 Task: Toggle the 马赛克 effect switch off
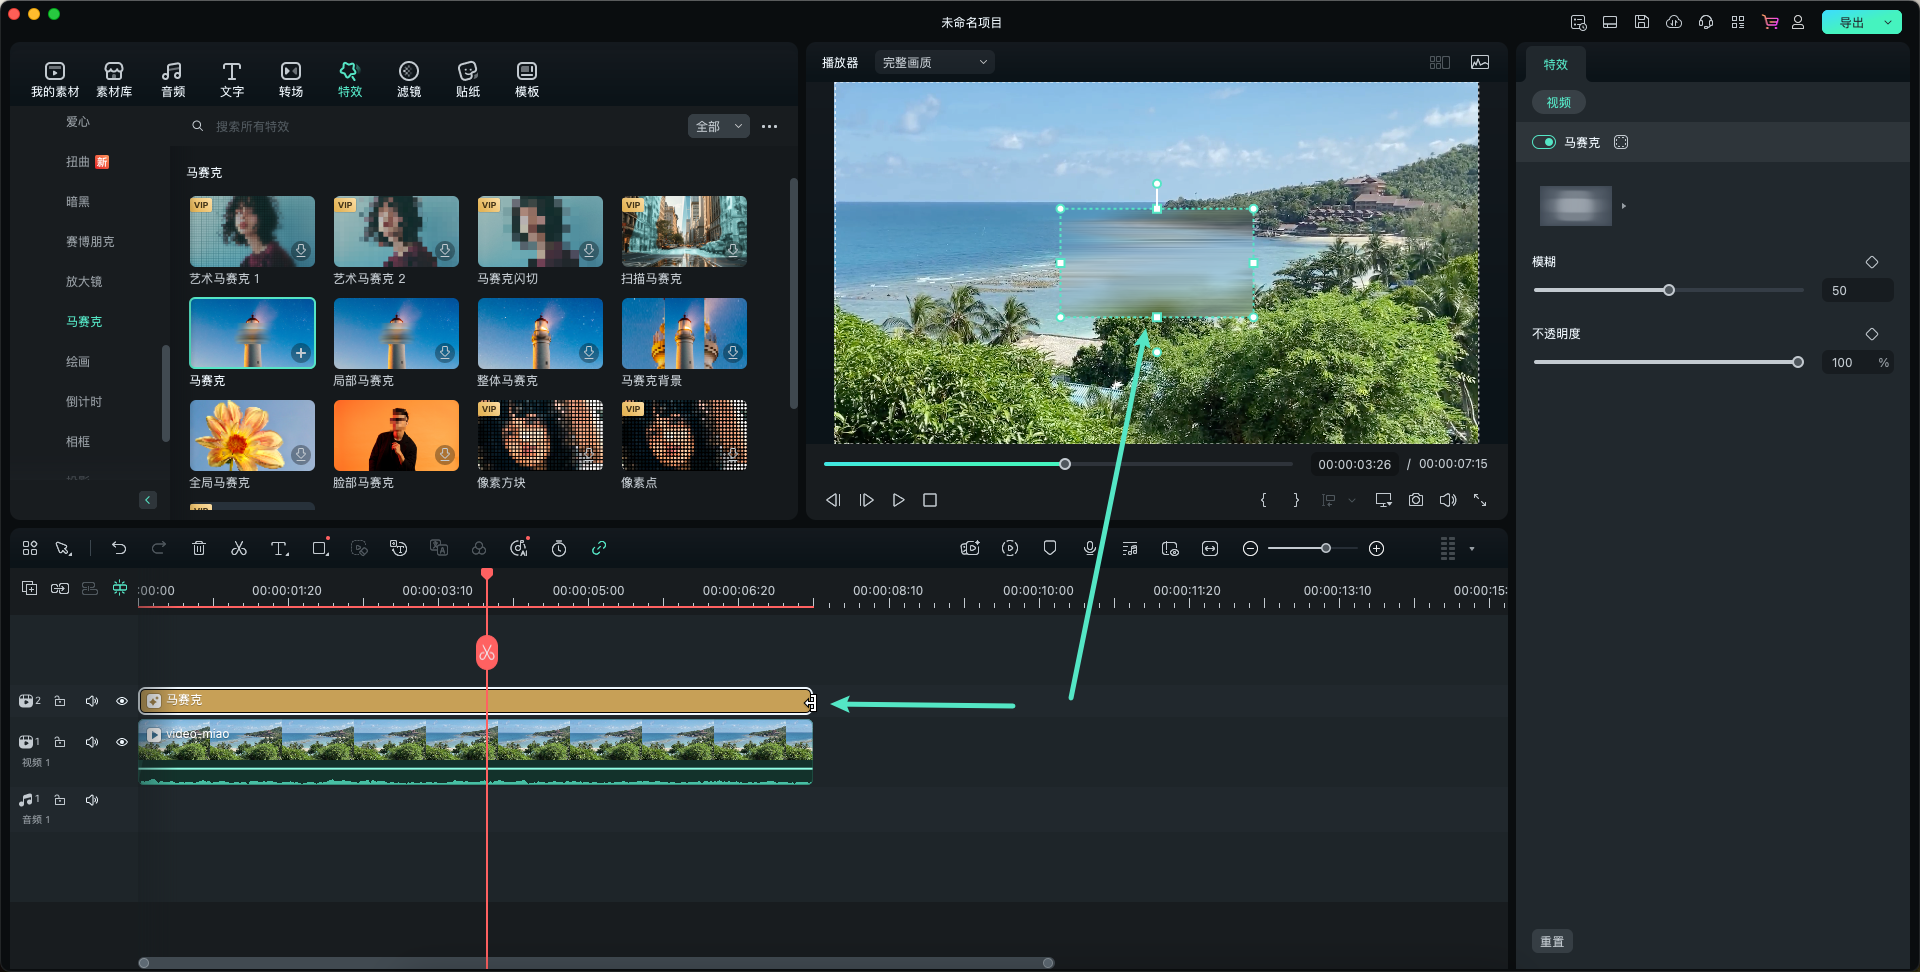(x=1544, y=142)
